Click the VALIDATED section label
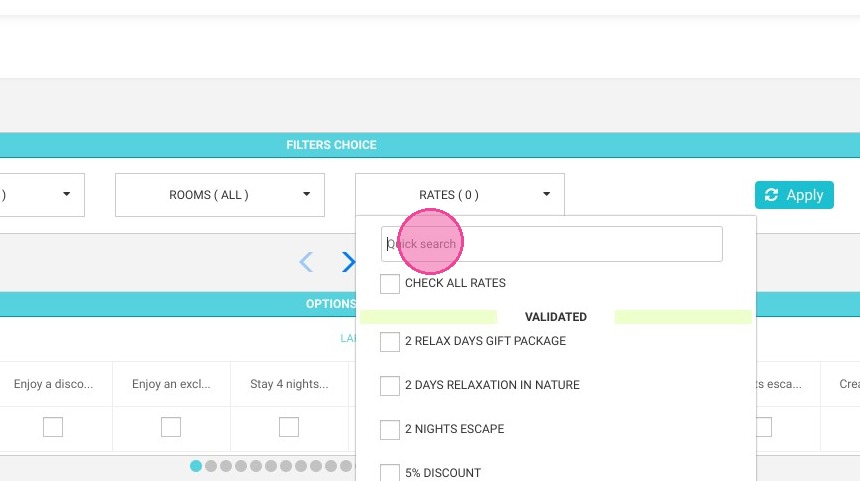The height and width of the screenshot is (481, 860). (556, 317)
